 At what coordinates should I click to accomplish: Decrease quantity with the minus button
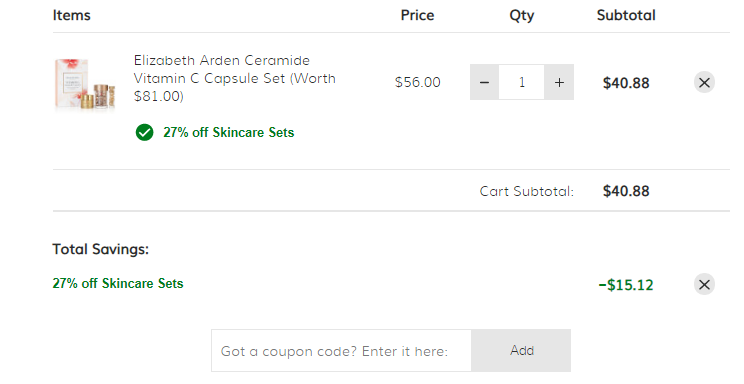[484, 82]
